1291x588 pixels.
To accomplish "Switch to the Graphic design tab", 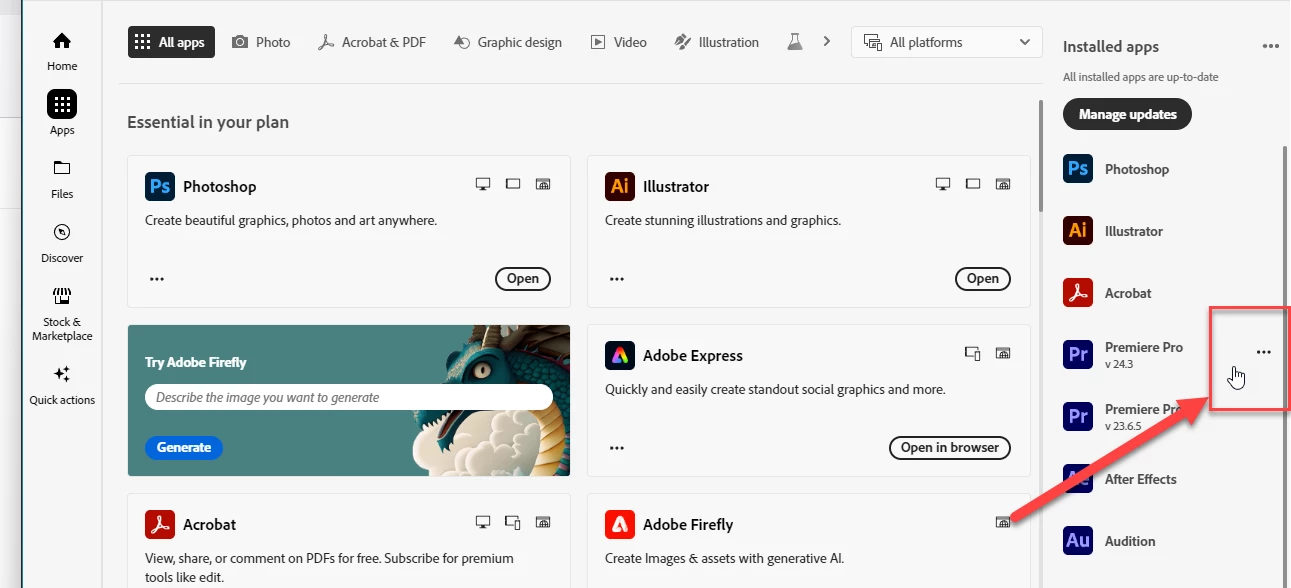I will (508, 42).
